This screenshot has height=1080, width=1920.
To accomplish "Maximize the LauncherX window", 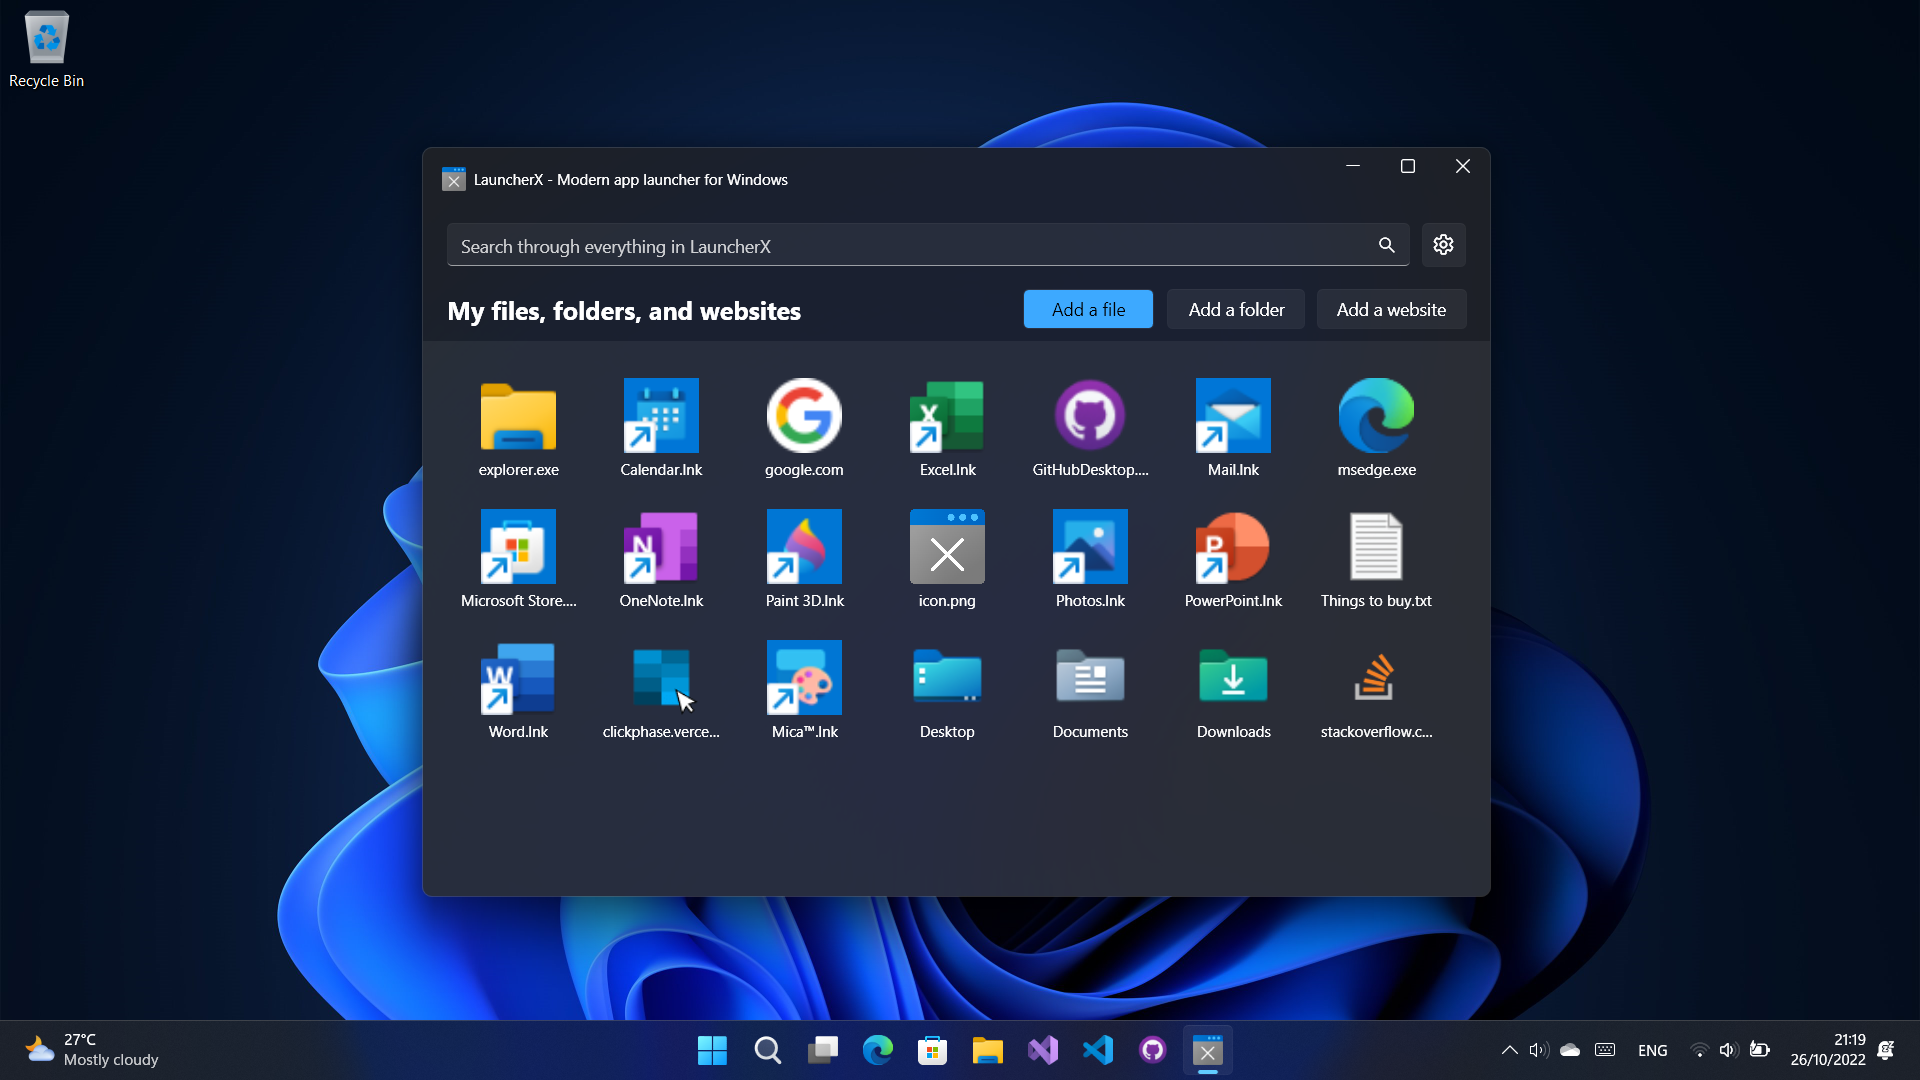I will pyautogui.click(x=1408, y=166).
